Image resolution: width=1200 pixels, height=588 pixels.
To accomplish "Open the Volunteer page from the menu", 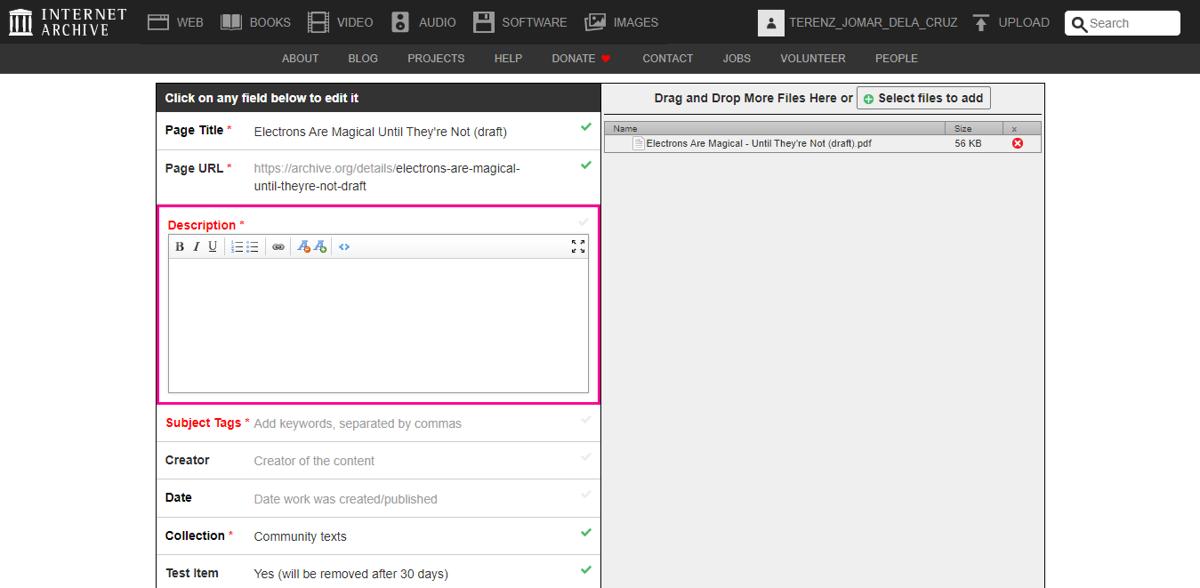I will (x=812, y=58).
